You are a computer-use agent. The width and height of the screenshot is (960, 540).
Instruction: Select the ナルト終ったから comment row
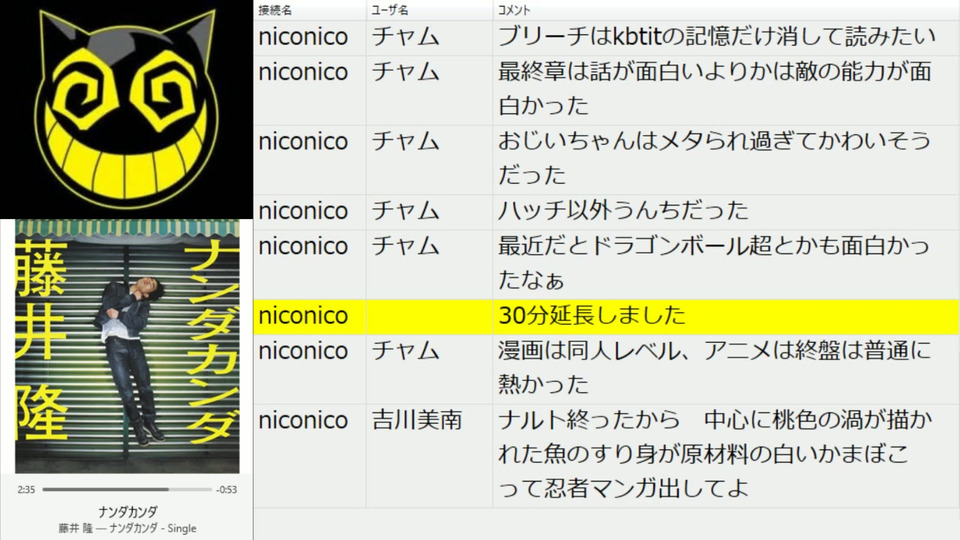point(607,455)
